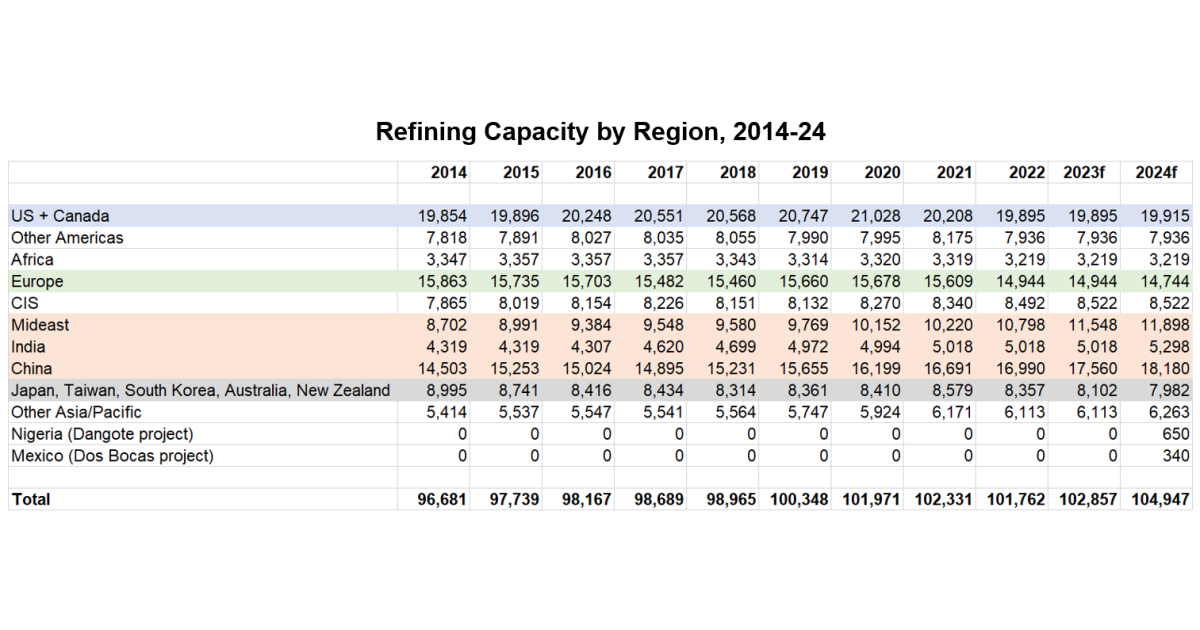Select the Japan group 2014 value 8,995
The image size is (1200, 630).
[x=449, y=391]
